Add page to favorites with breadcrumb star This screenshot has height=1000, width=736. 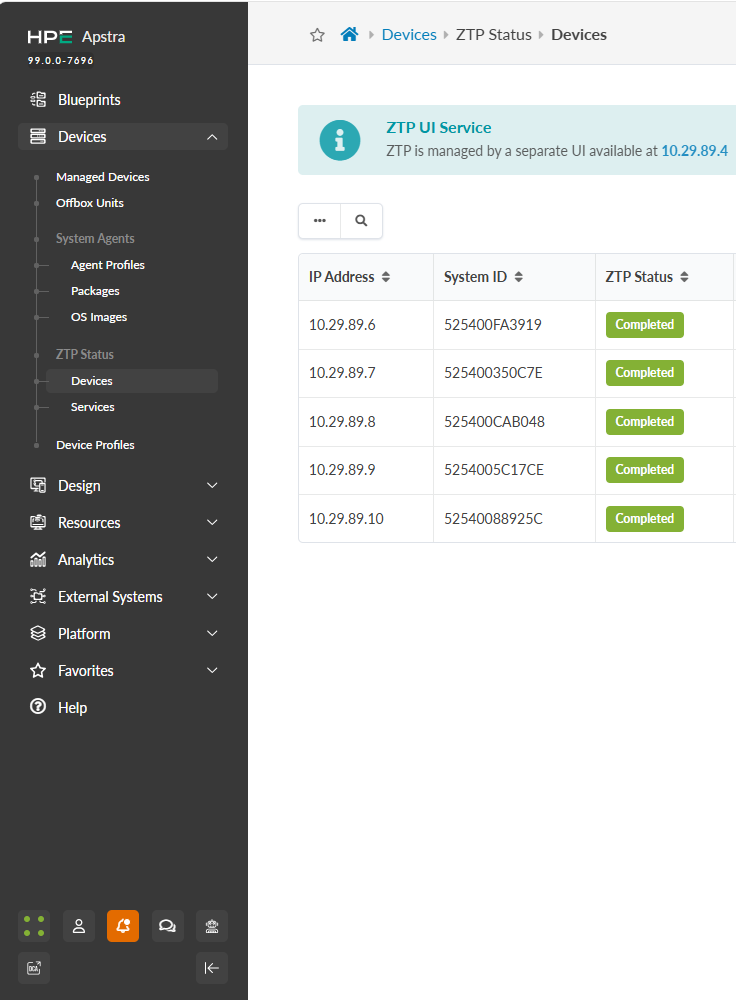pyautogui.click(x=317, y=35)
